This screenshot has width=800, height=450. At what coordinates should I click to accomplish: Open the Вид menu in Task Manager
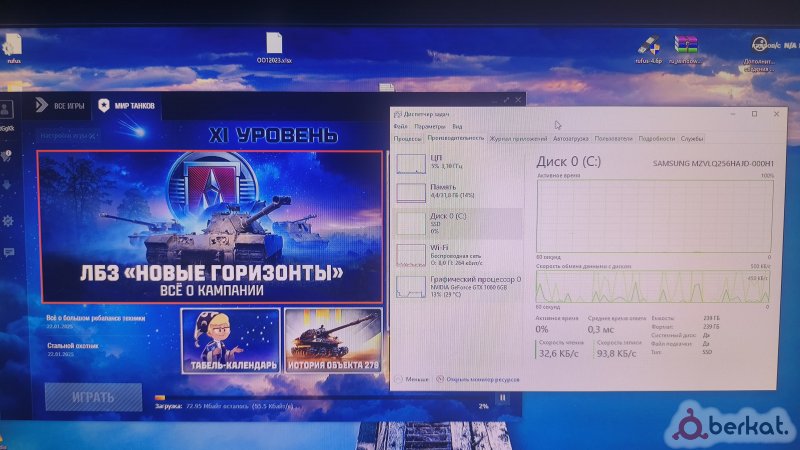click(457, 126)
